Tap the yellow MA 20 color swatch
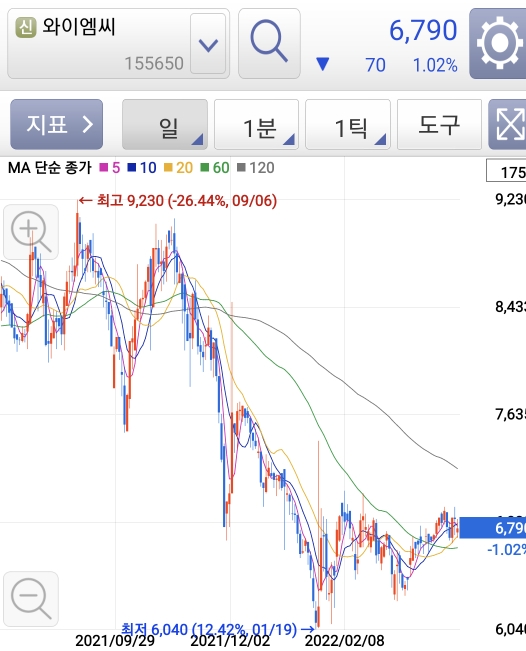Image resolution: width=526 pixels, height=651 pixels. [x=168, y=168]
